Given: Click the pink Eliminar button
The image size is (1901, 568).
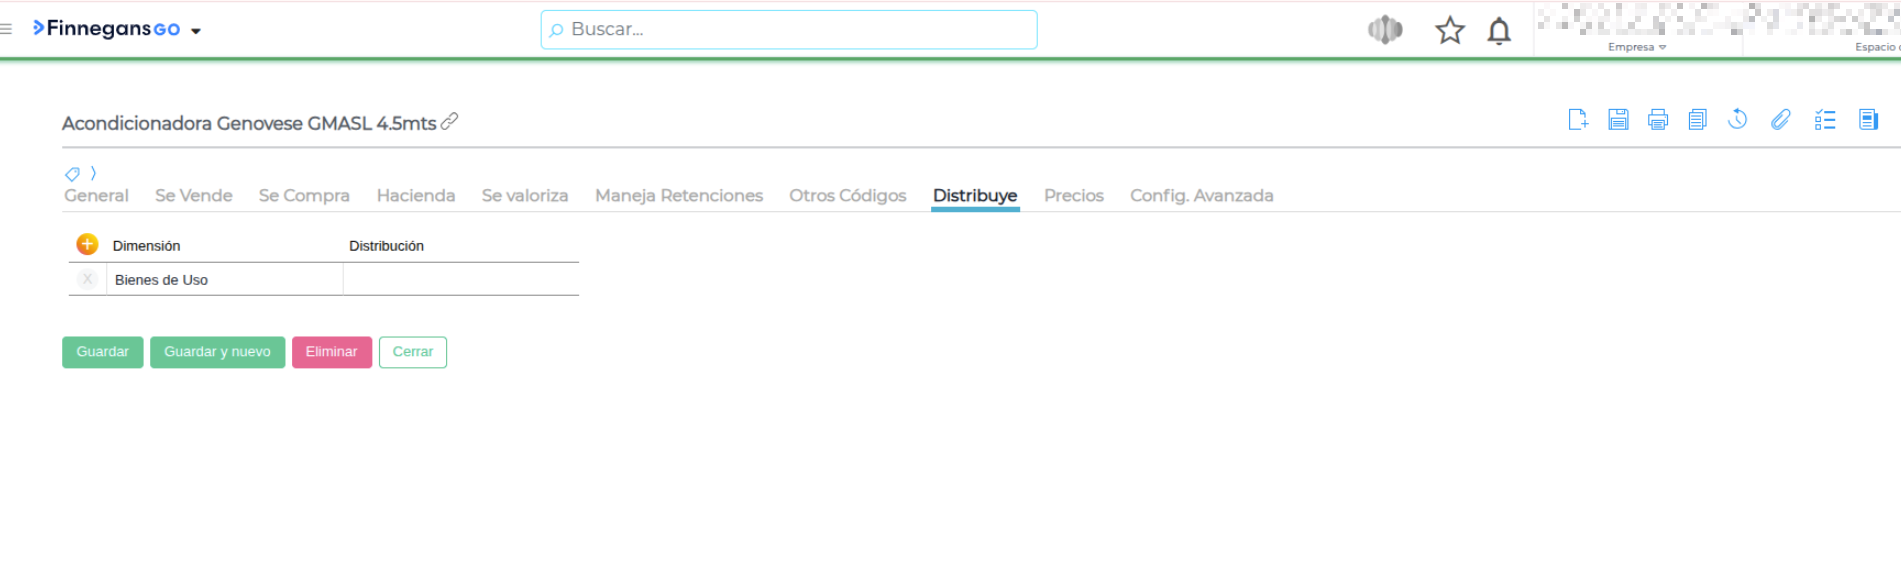Looking at the screenshot, I should (x=331, y=352).
